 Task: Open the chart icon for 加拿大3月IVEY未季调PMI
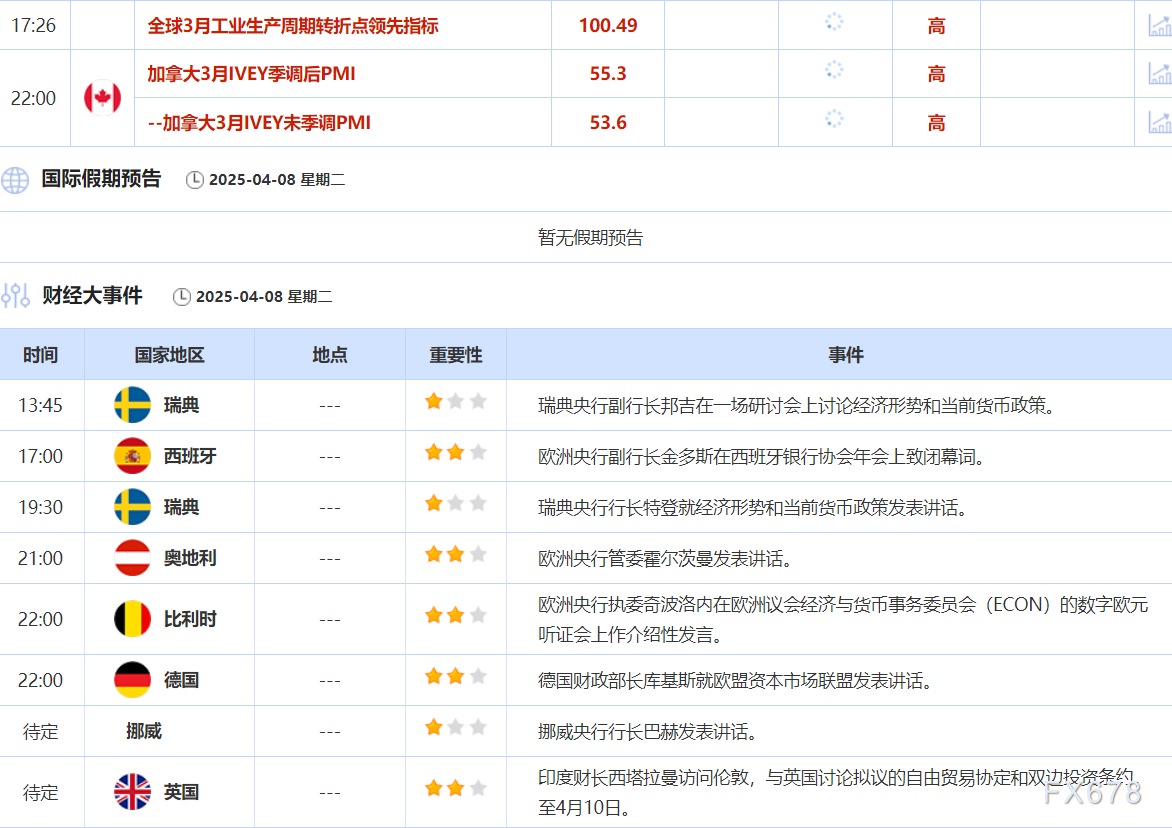[1159, 122]
